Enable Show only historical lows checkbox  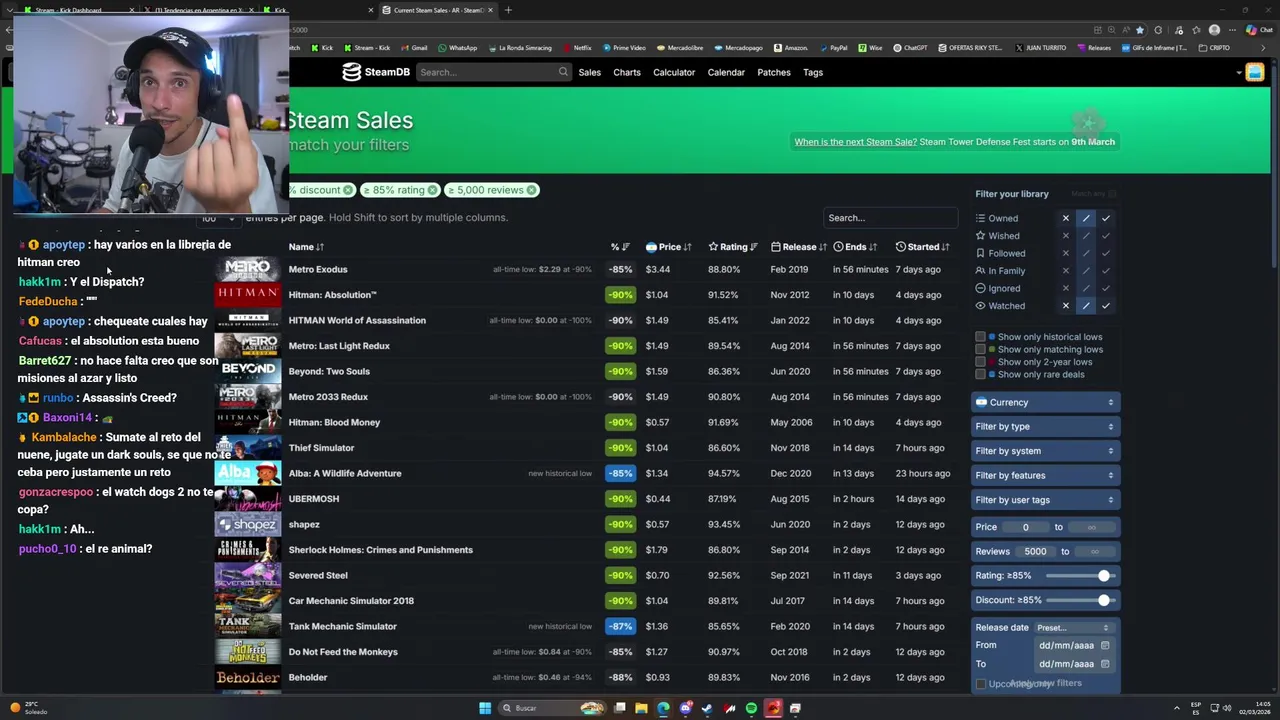tap(980, 337)
